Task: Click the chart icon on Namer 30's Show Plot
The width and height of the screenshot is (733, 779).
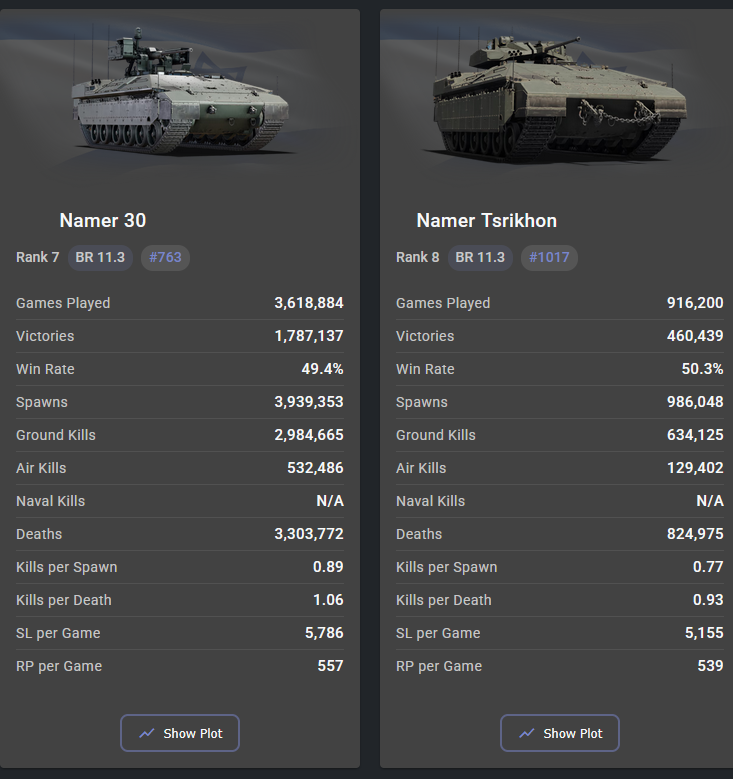Action: click(x=147, y=733)
